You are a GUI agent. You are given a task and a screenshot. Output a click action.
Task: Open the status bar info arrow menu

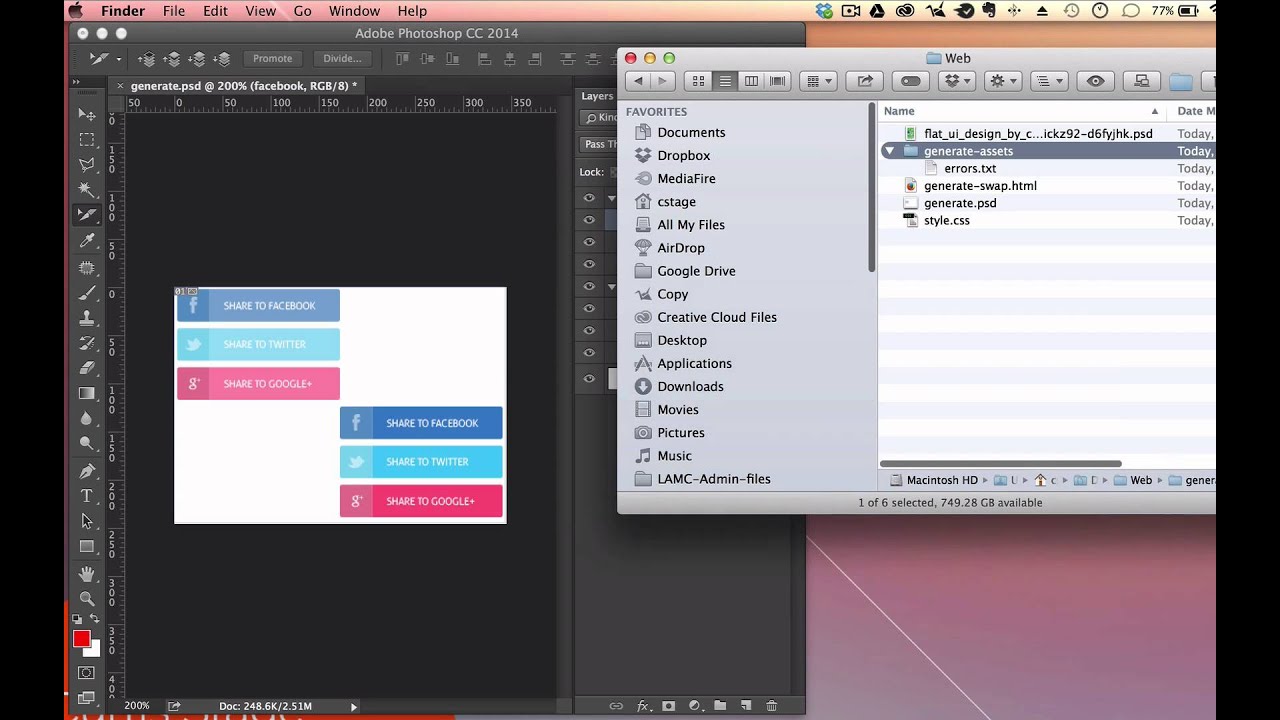[x=353, y=706]
